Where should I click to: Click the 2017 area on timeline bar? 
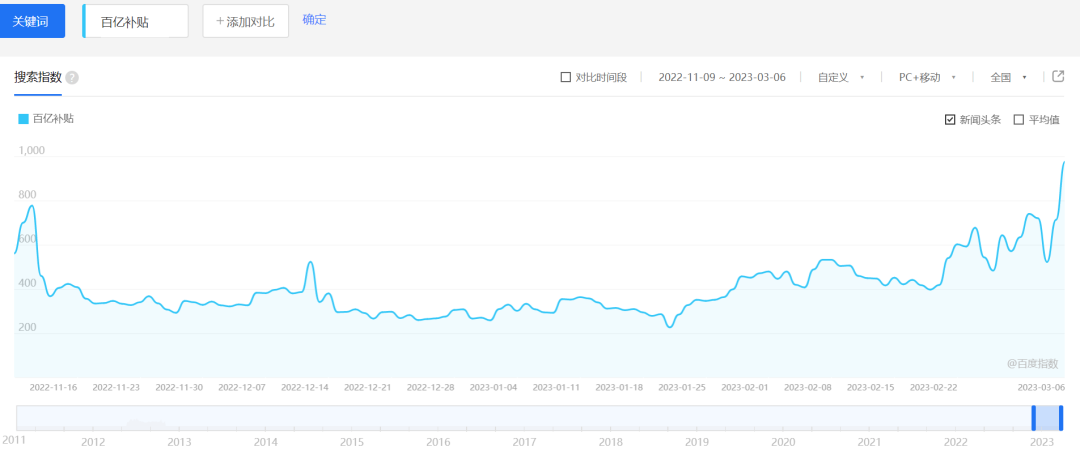click(524, 418)
